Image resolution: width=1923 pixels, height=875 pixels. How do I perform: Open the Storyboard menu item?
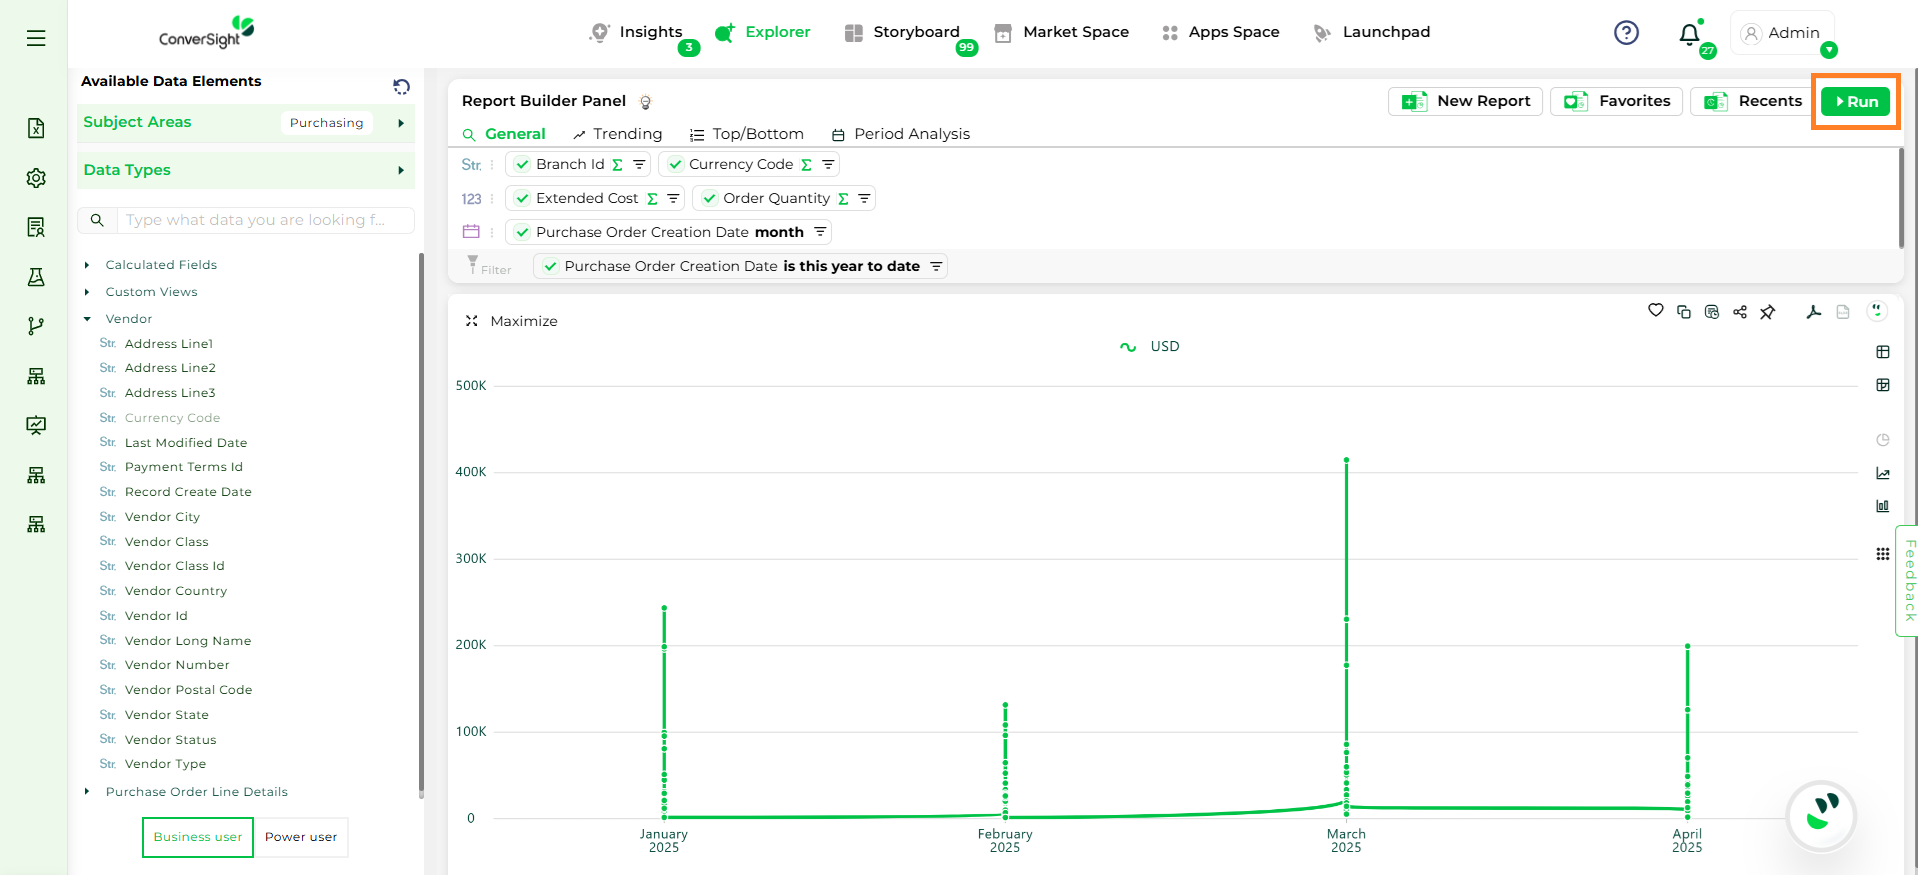coord(904,32)
